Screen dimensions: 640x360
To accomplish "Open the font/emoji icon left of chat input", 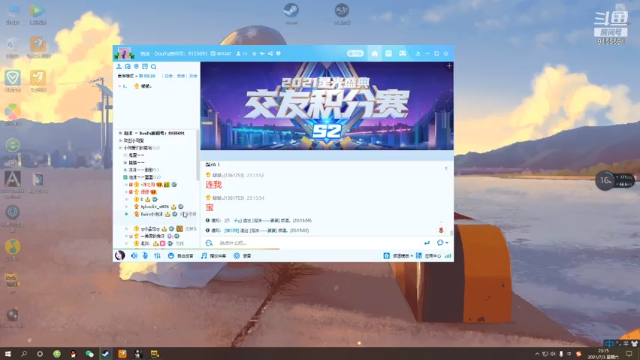I will coord(209,243).
